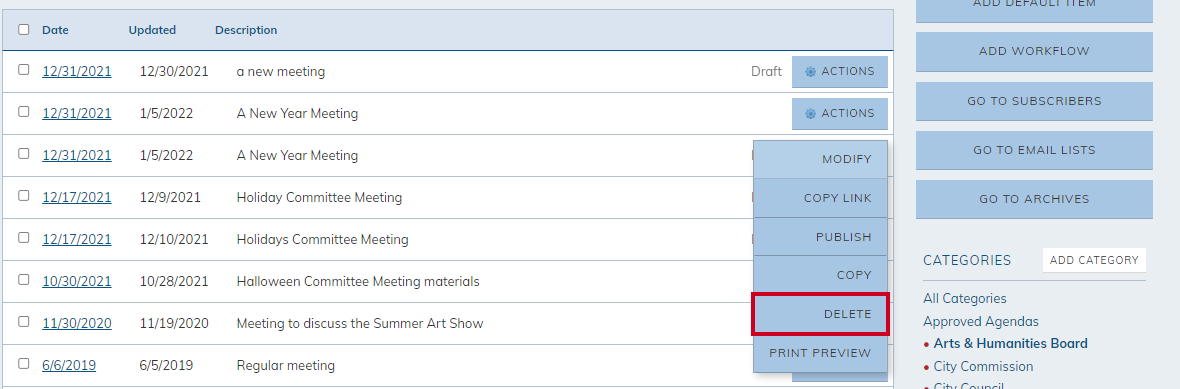Open the 10/30/2021 date link
The width and height of the screenshot is (1180, 389).
tap(77, 281)
